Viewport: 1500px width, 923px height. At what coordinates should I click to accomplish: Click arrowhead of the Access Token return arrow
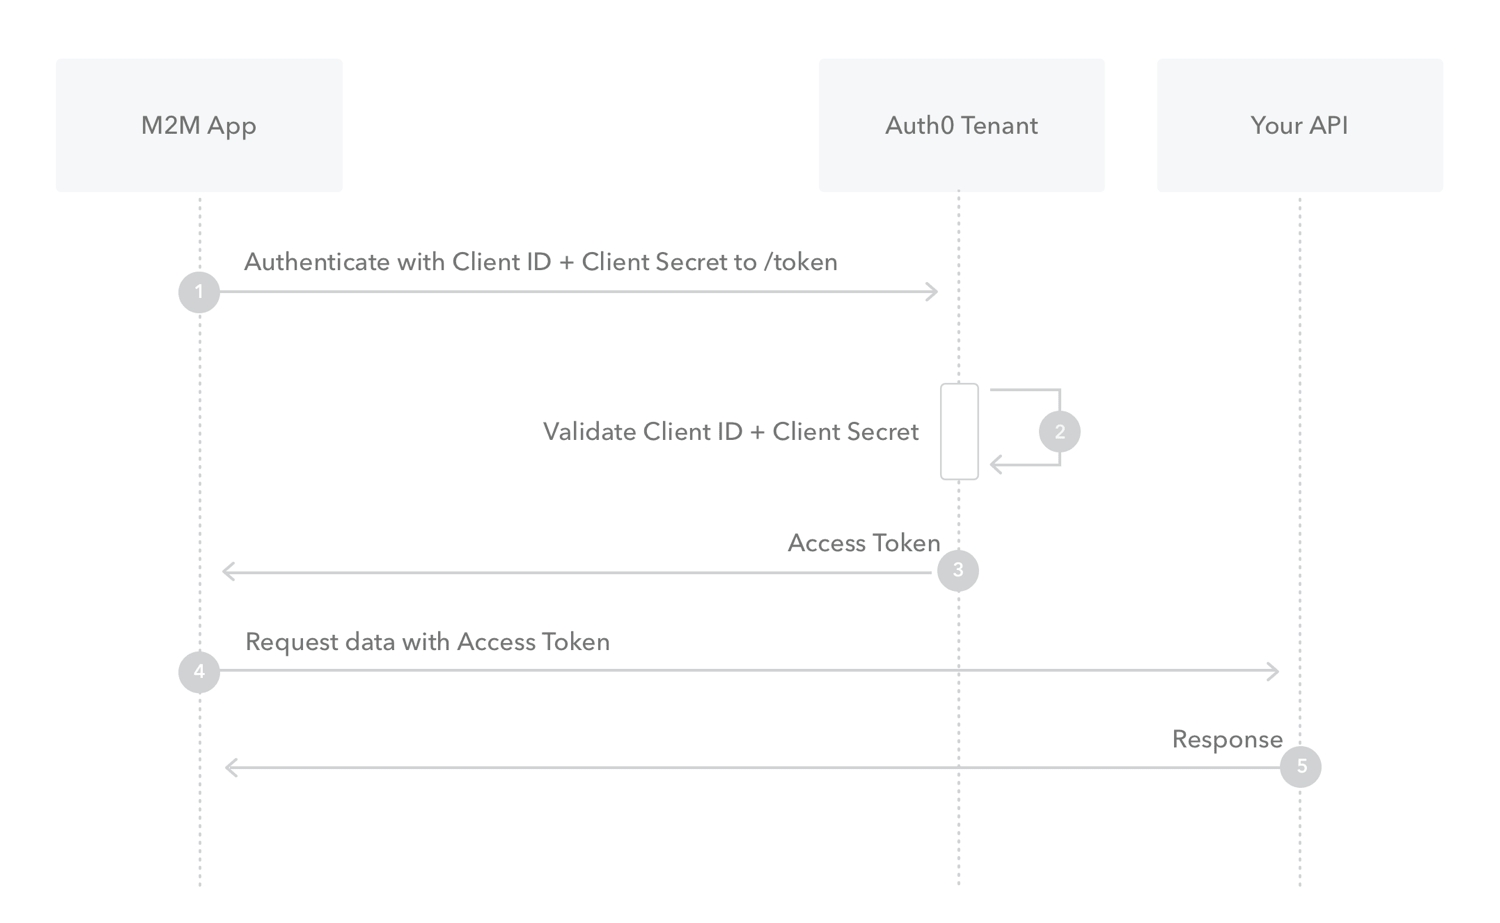point(229,572)
